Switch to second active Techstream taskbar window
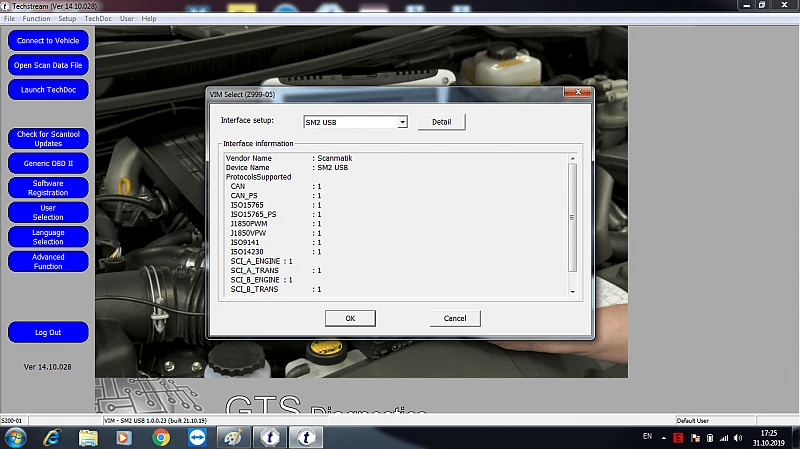Image resolution: width=800 pixels, height=449 pixels. pyautogui.click(x=306, y=438)
